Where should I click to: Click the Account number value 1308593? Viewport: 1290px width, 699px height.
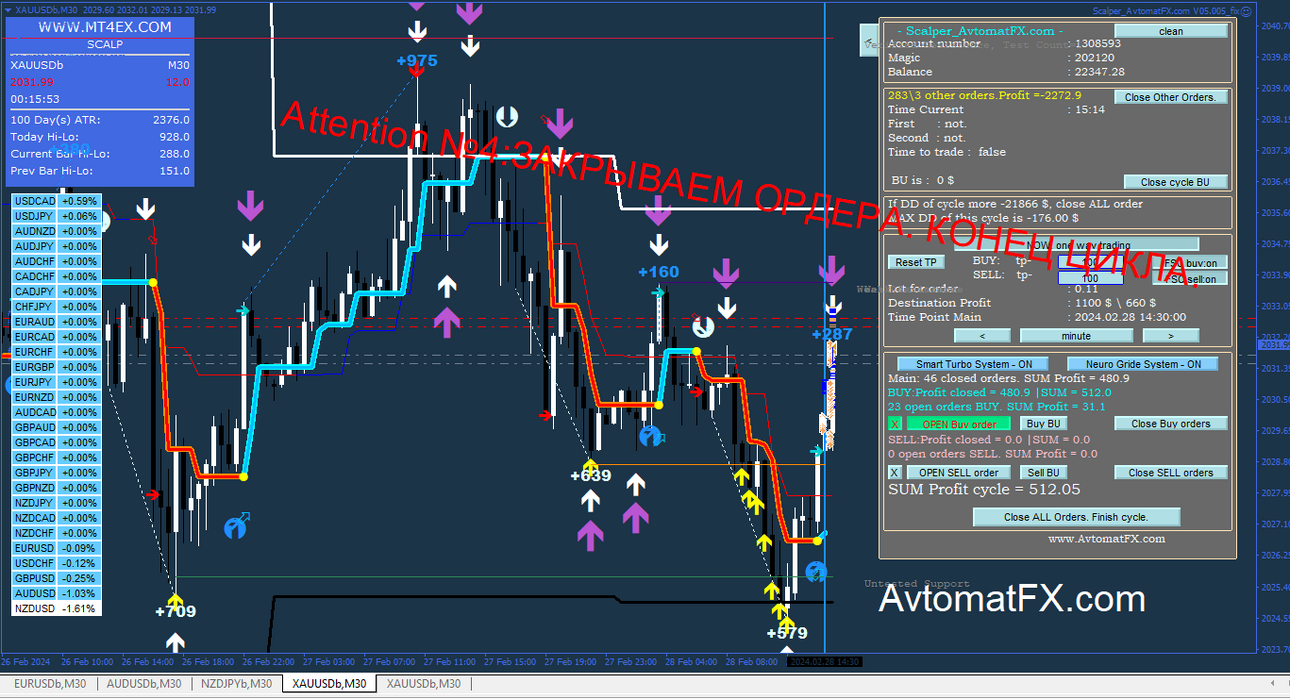tap(1097, 44)
